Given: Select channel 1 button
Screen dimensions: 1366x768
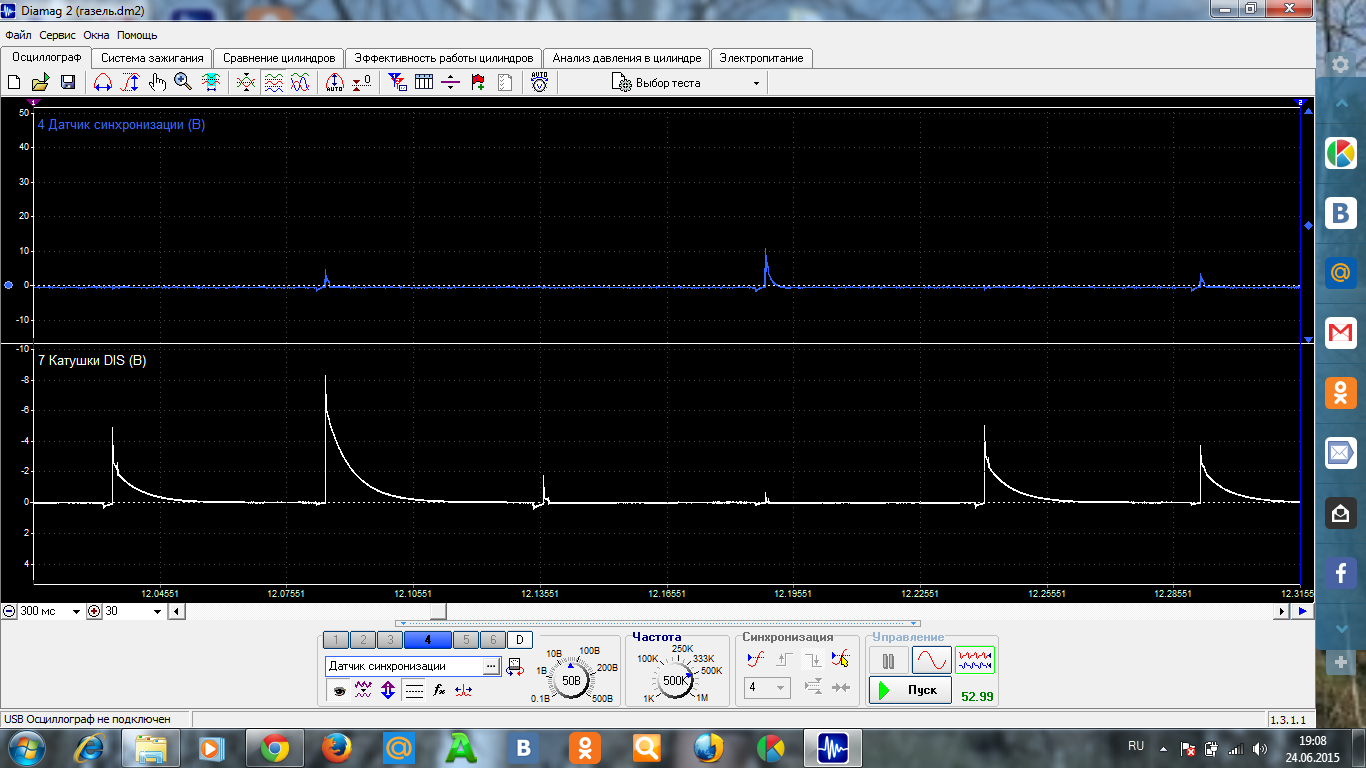Looking at the screenshot, I should (336, 640).
